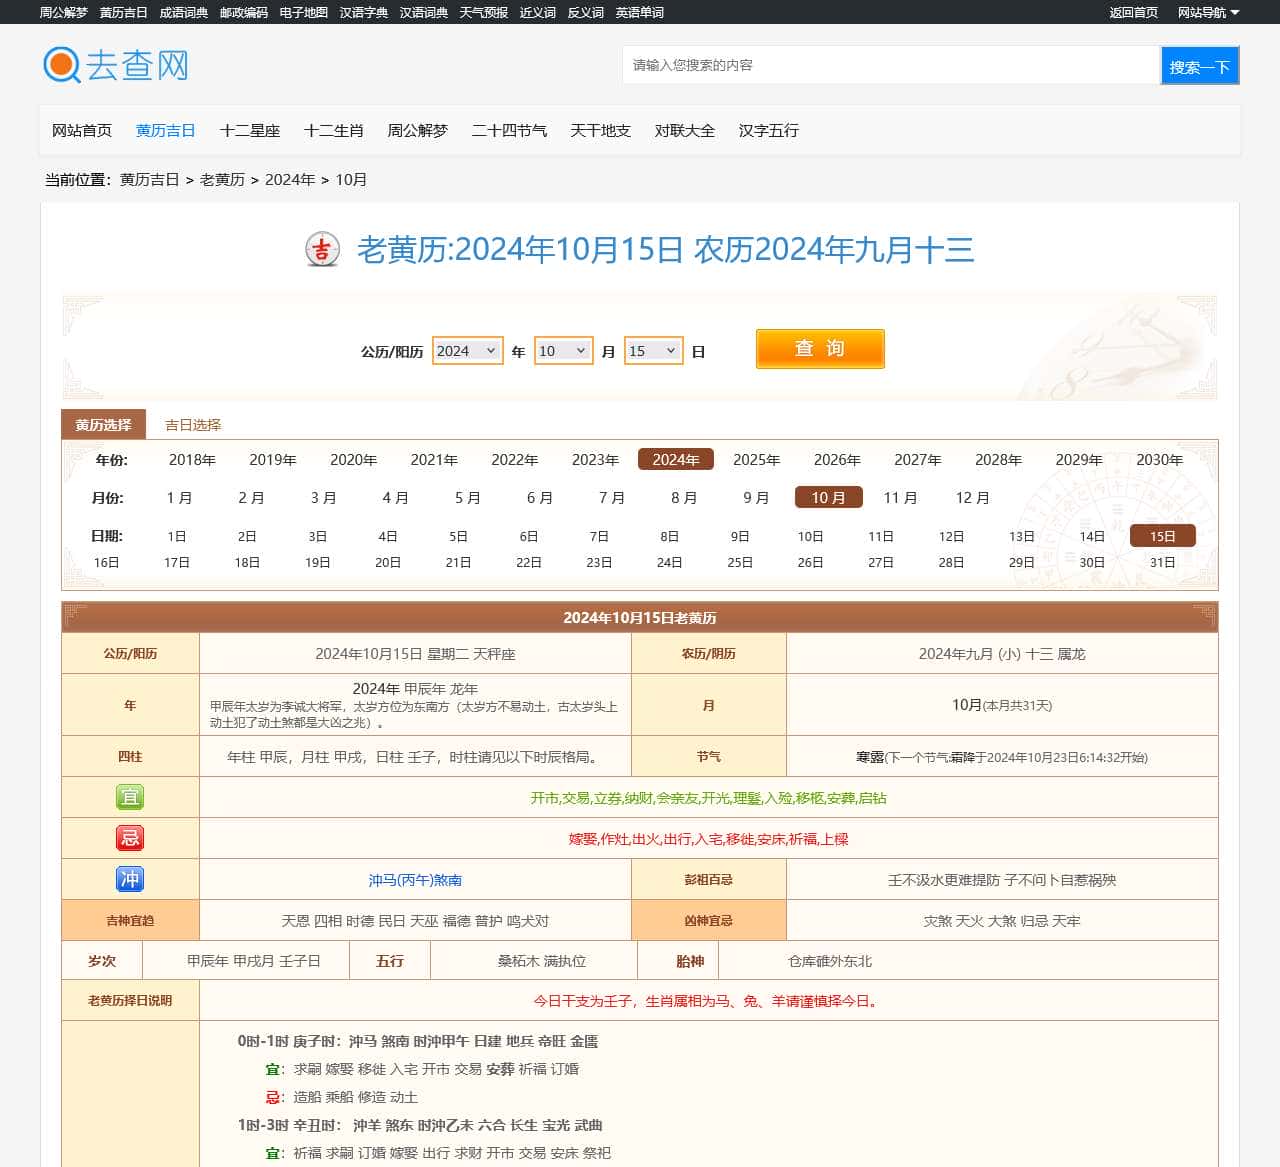
Task: Select month 11月
Action: (x=900, y=498)
